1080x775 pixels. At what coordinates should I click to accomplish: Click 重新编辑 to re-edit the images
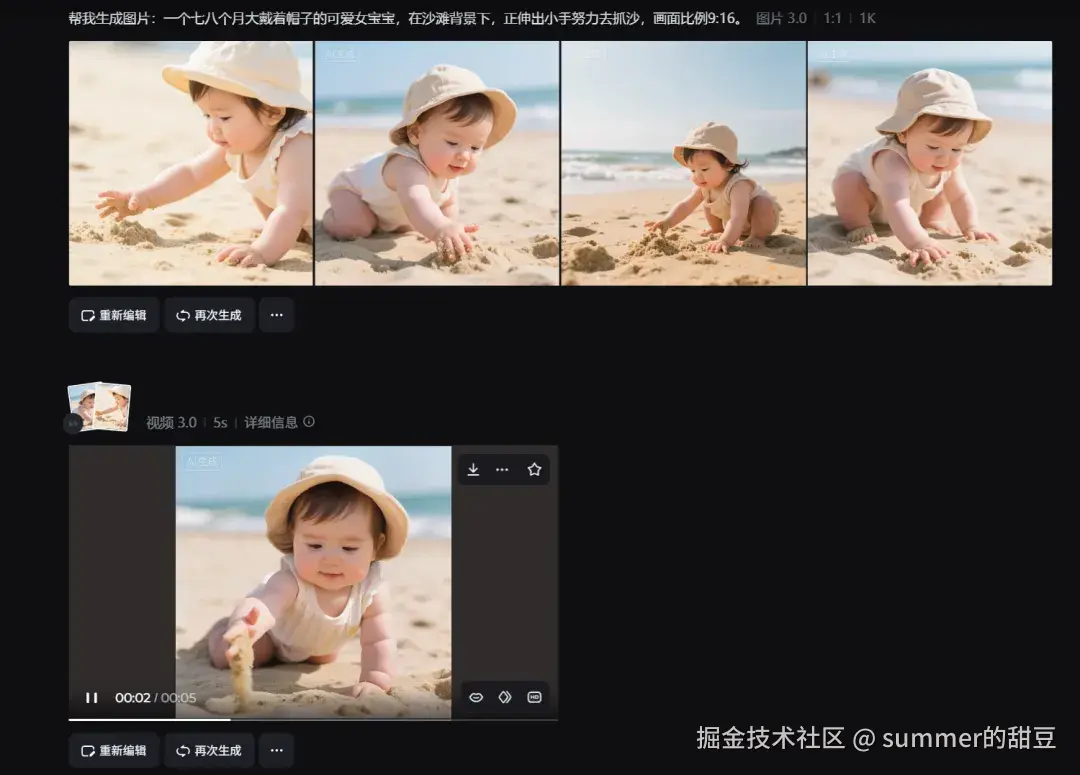[113, 315]
